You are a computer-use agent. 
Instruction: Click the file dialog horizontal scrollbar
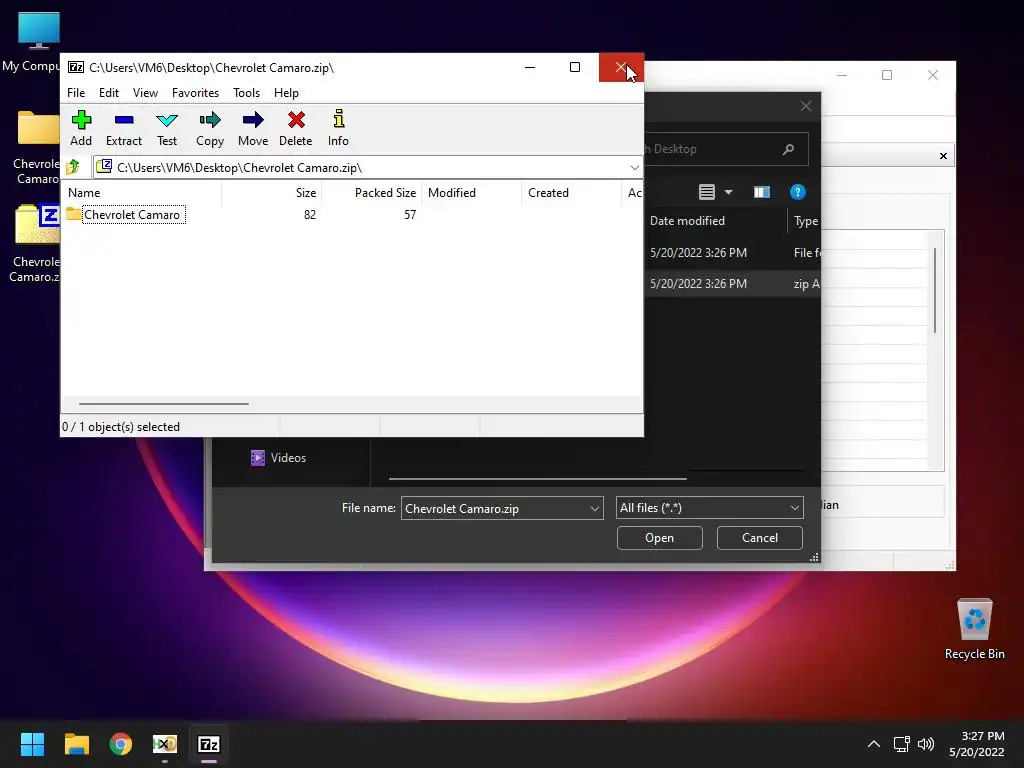tap(537, 479)
